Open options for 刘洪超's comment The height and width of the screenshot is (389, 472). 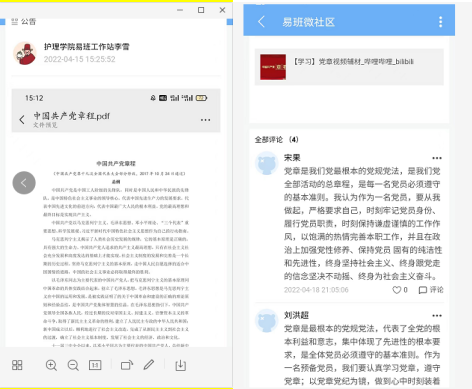(x=437, y=315)
